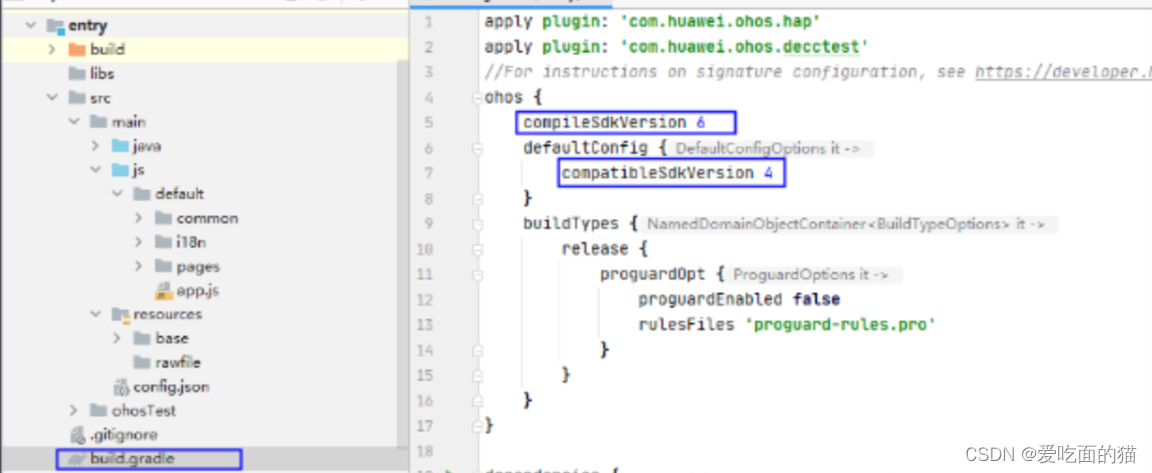
Task: Click the compileSdkVersion 6 line
Action: [614, 123]
